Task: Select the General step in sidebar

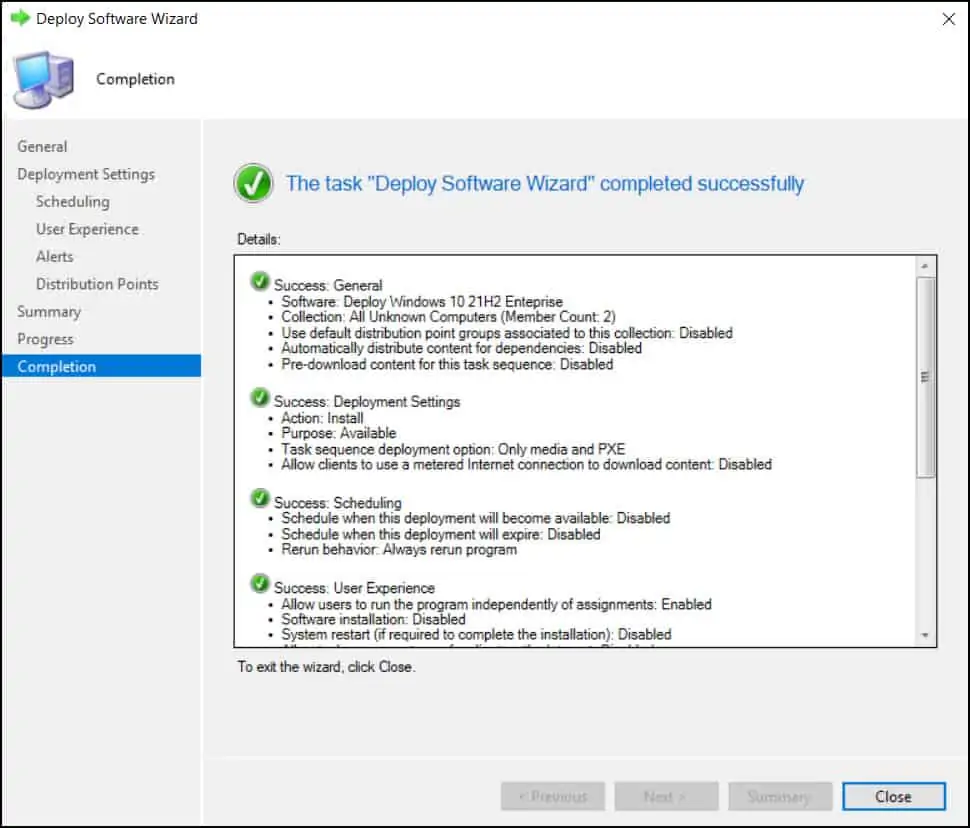Action: tap(42, 147)
